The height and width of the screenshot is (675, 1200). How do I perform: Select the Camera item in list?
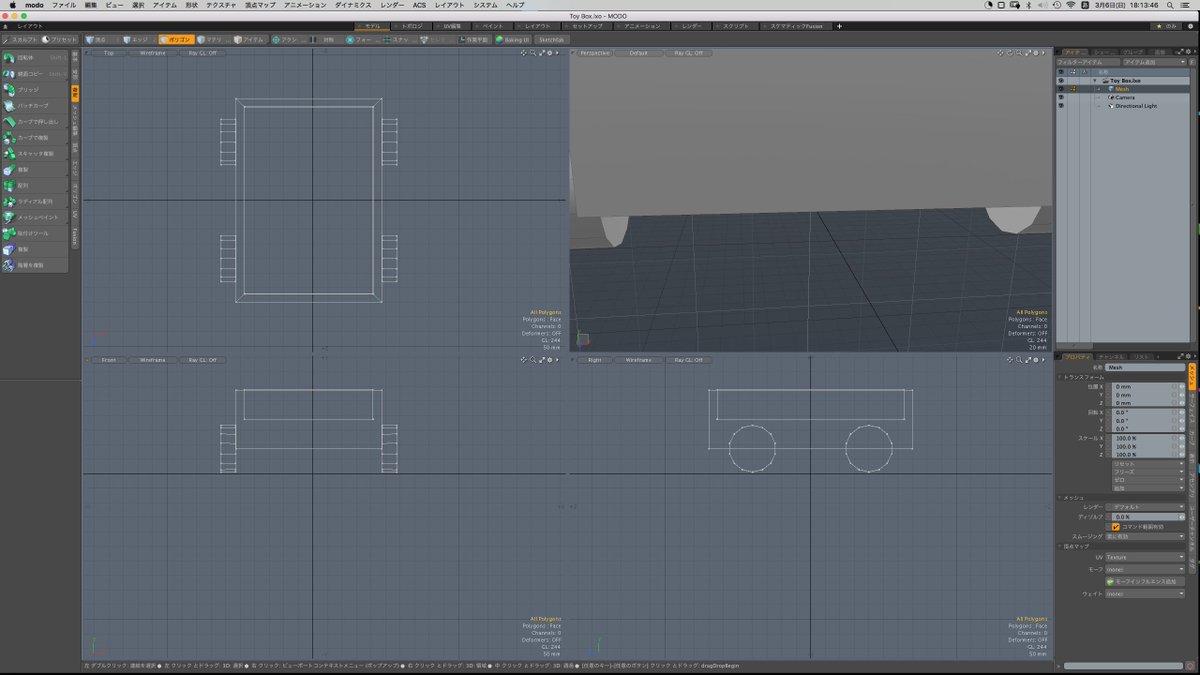(1125, 97)
